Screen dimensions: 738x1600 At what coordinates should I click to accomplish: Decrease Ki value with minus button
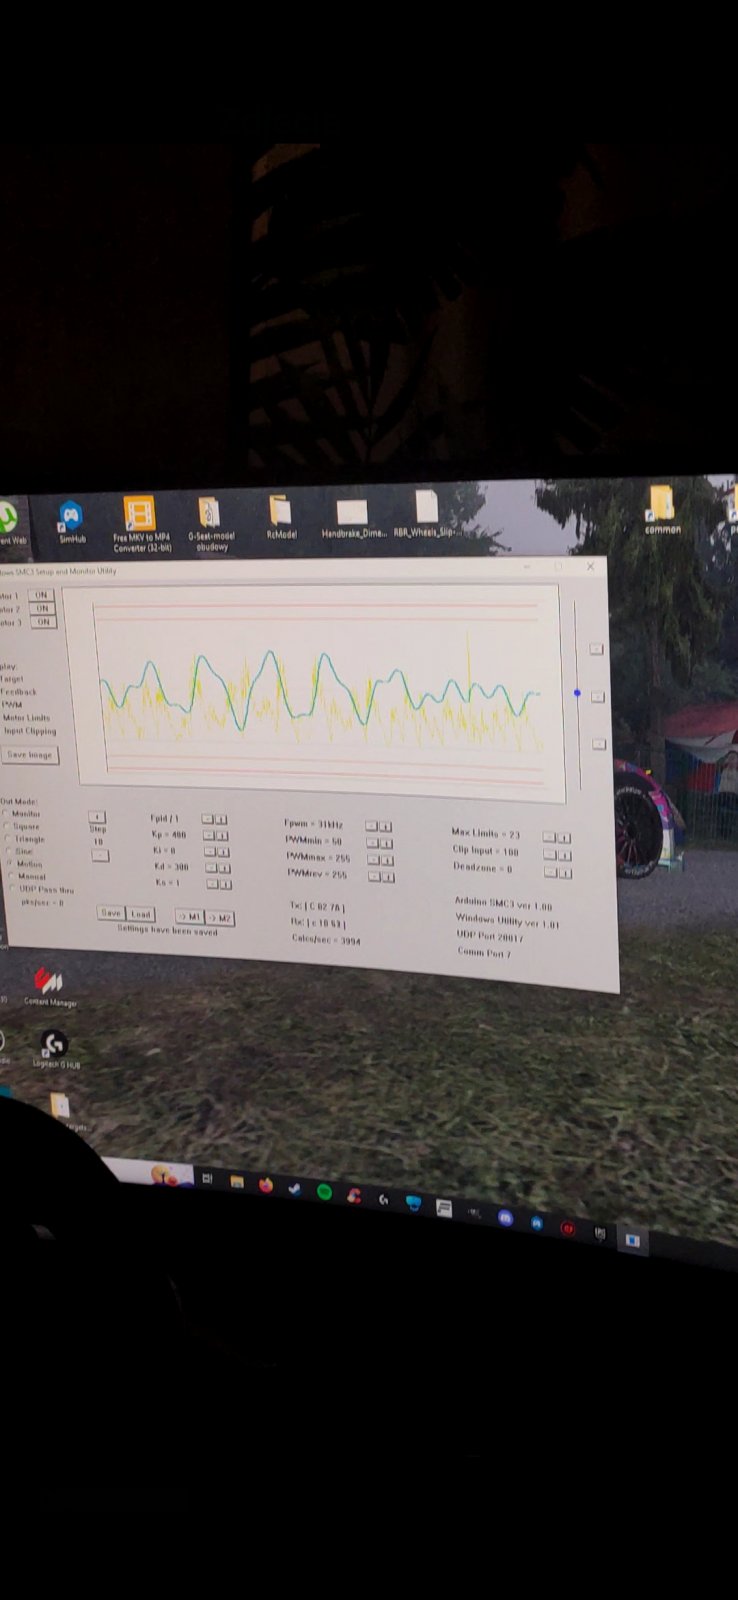[x=210, y=851]
